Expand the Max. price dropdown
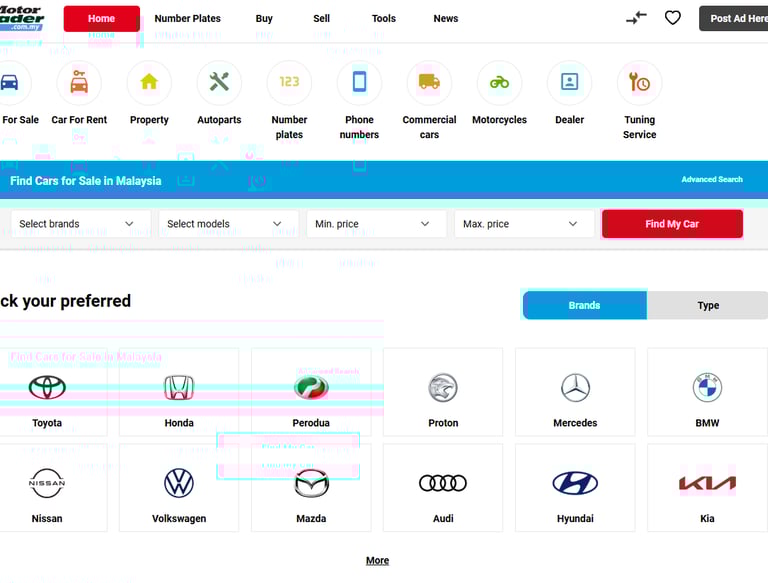 (525, 224)
